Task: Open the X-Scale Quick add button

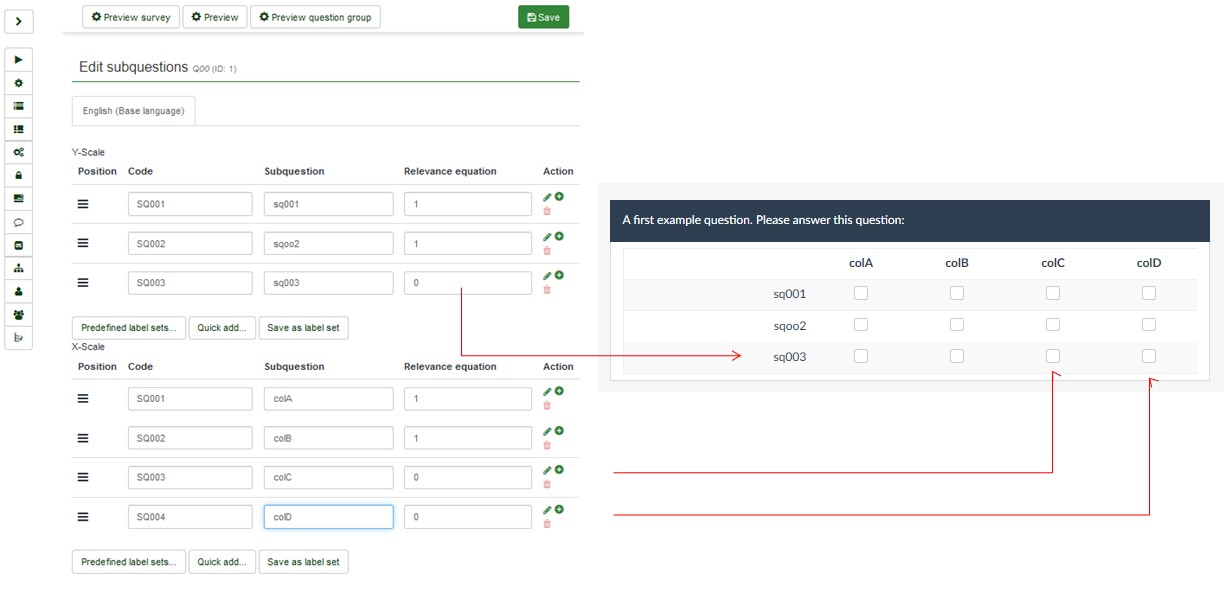Action: tap(222, 562)
